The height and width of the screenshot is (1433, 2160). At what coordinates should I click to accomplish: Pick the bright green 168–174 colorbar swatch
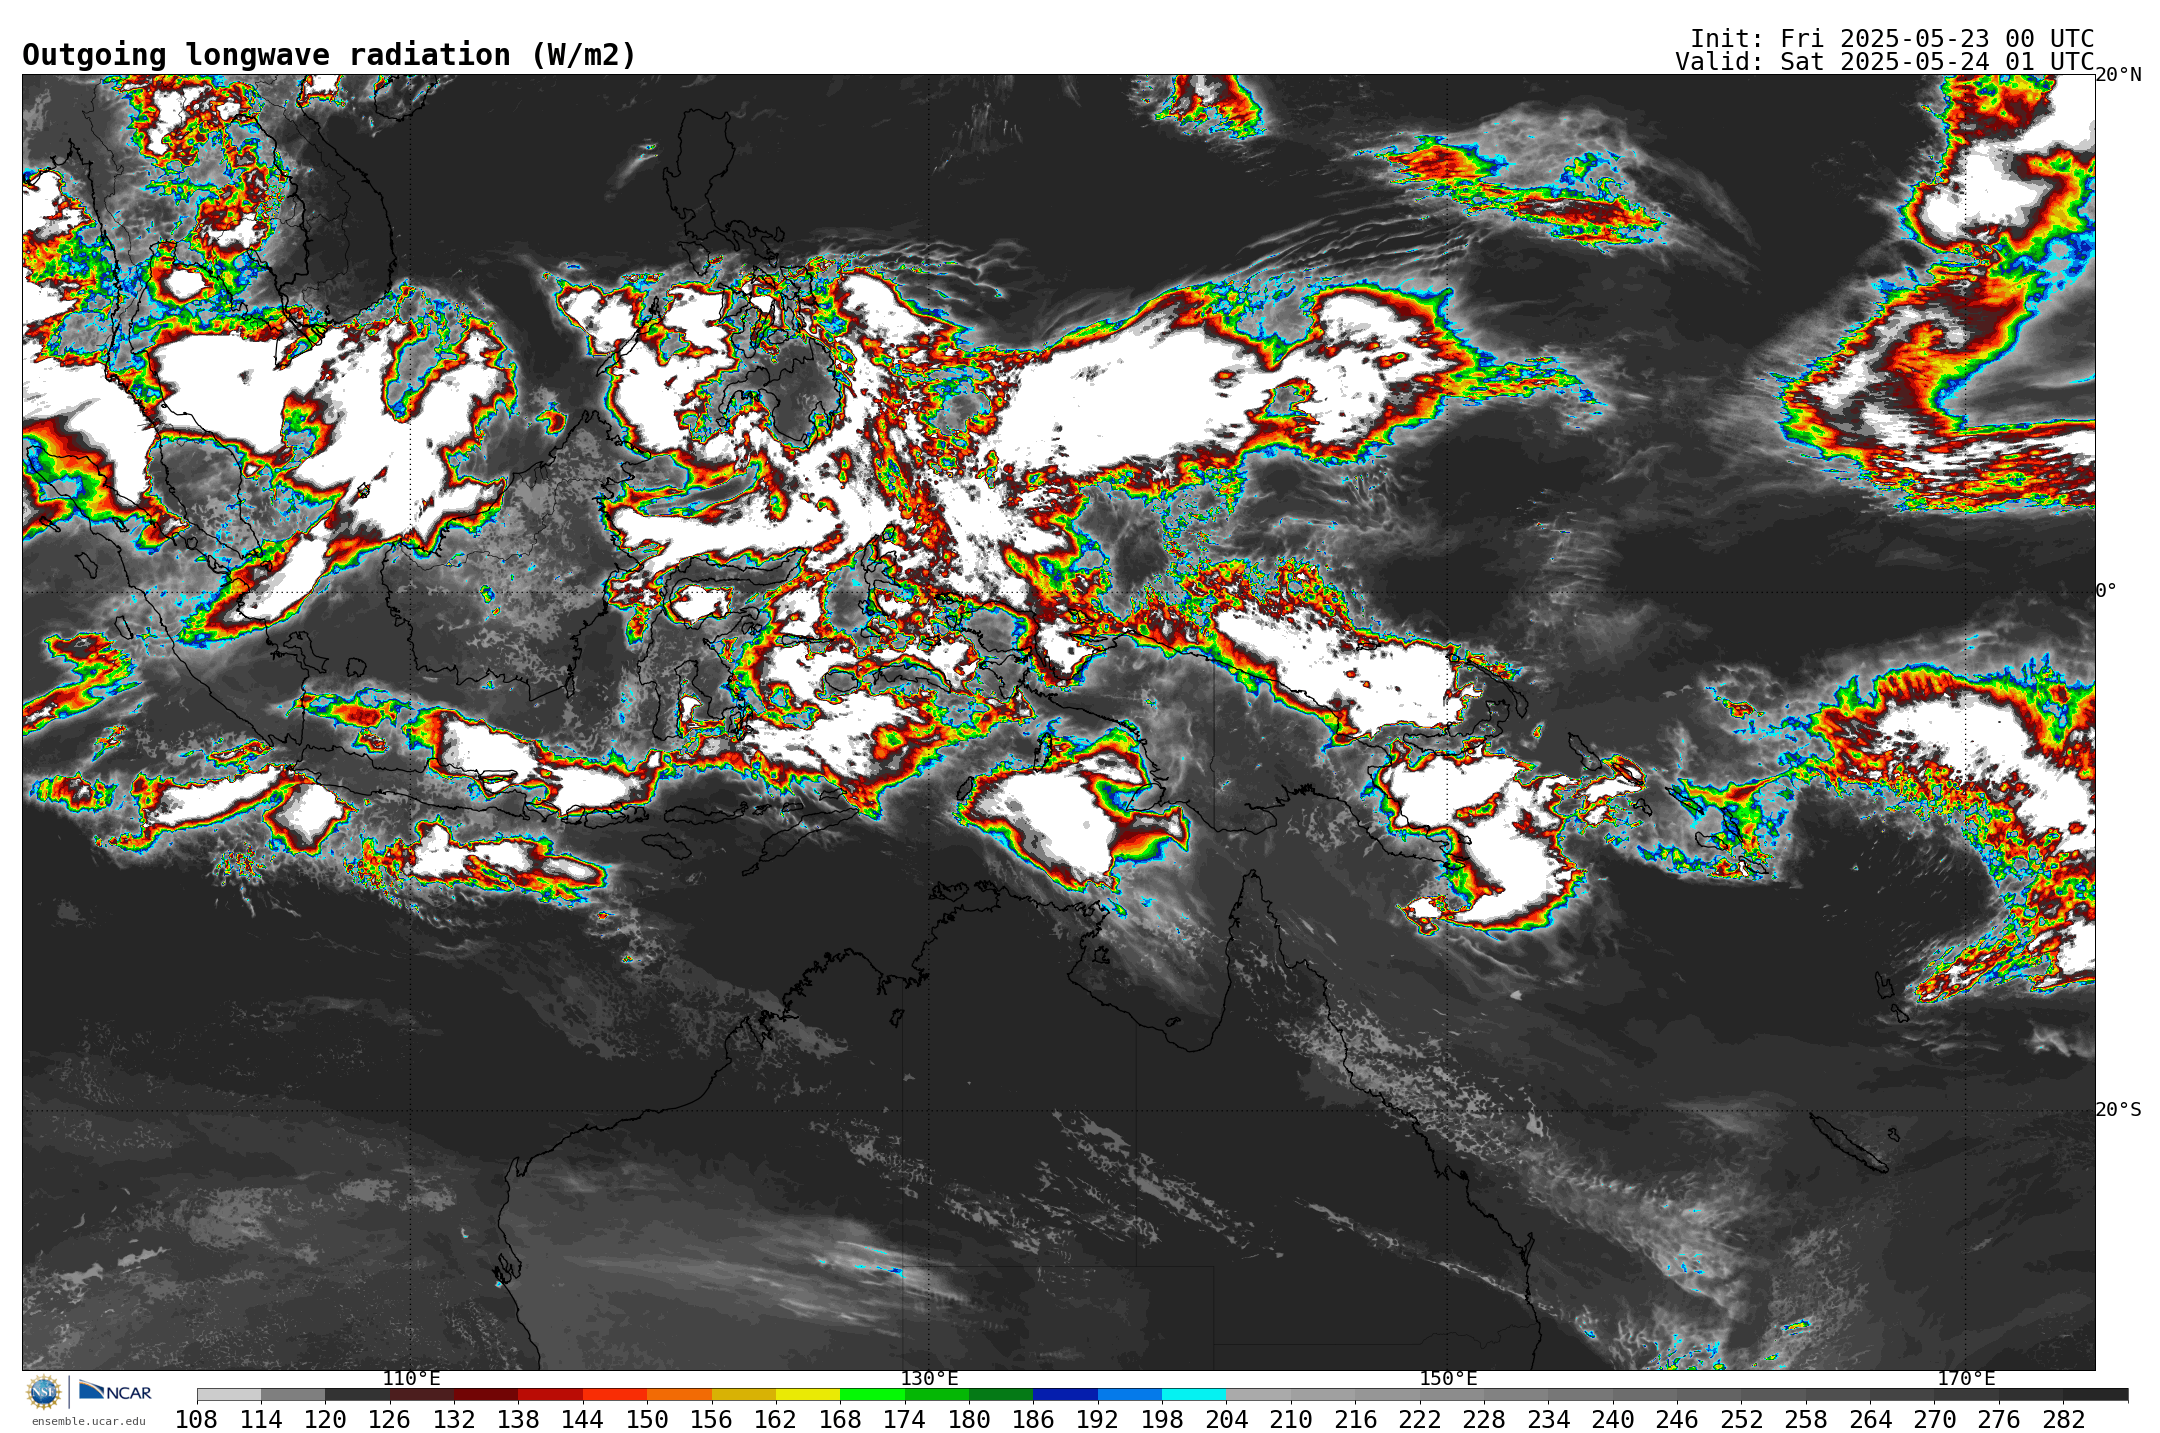coord(872,1394)
